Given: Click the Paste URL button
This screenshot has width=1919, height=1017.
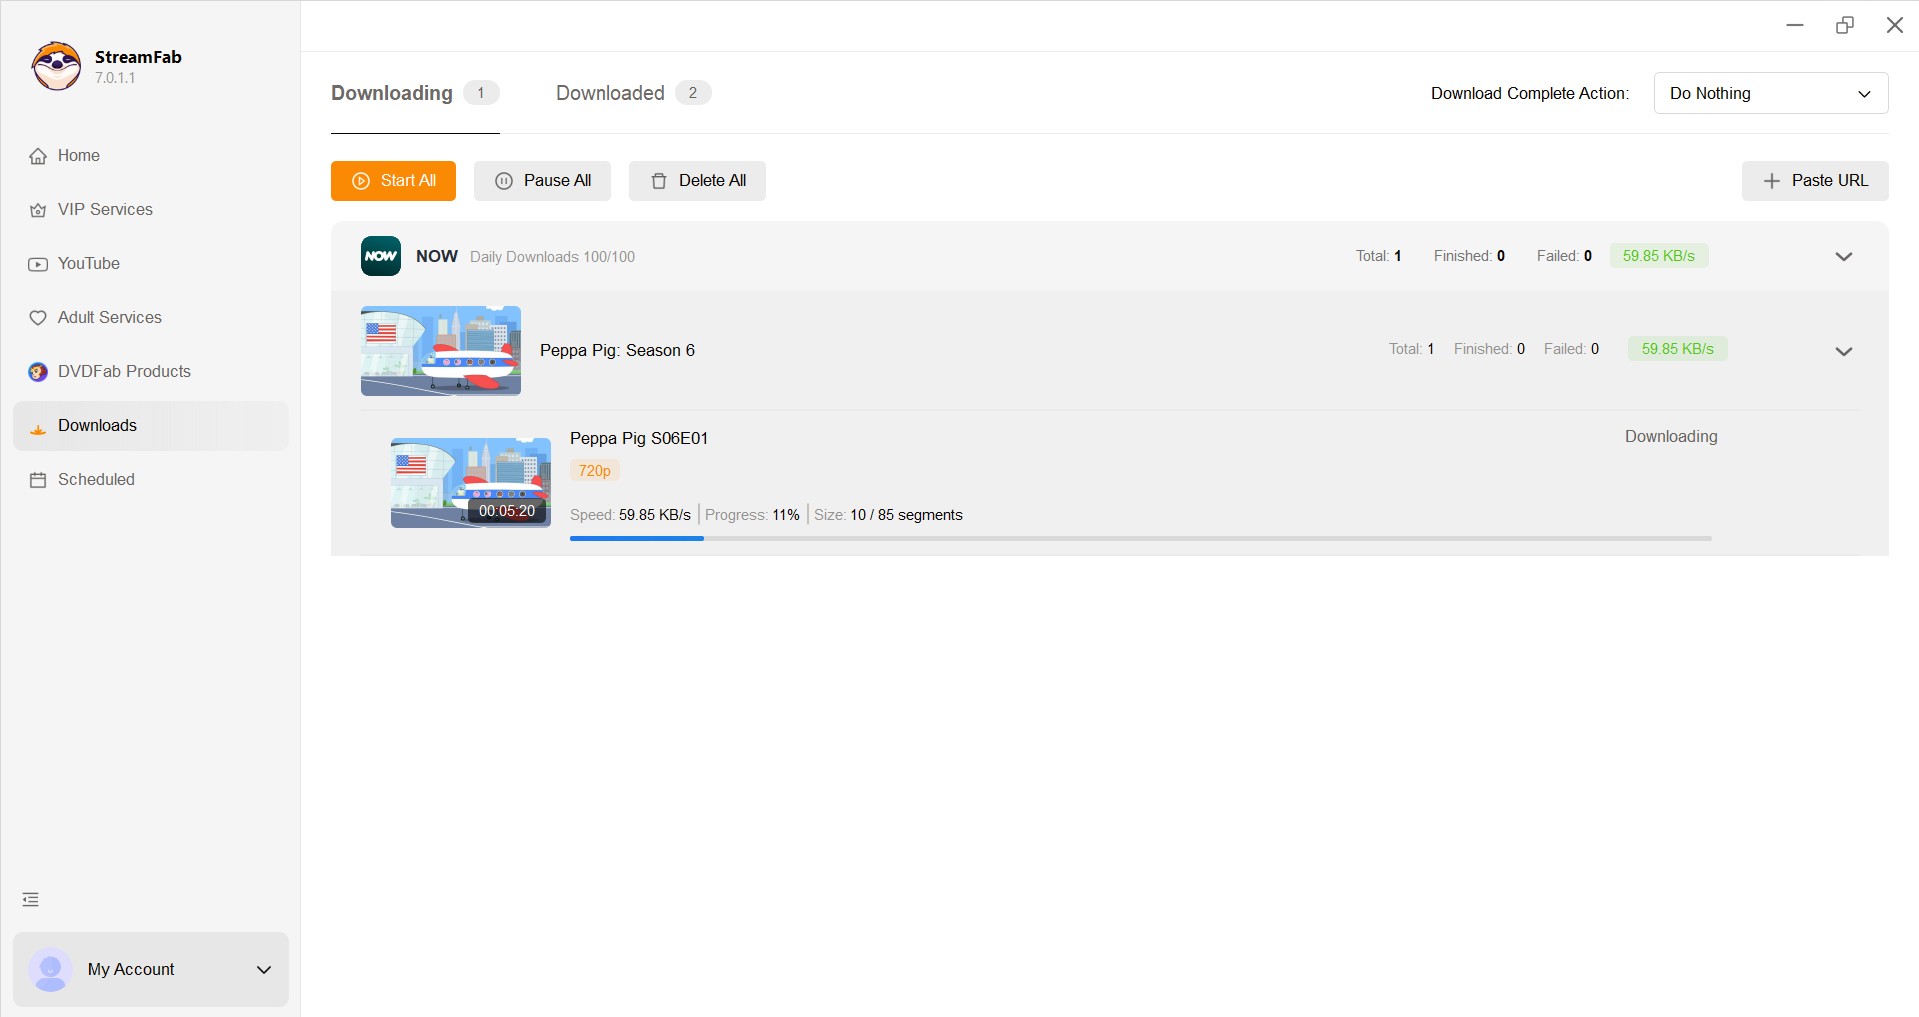Looking at the screenshot, I should pos(1814,181).
